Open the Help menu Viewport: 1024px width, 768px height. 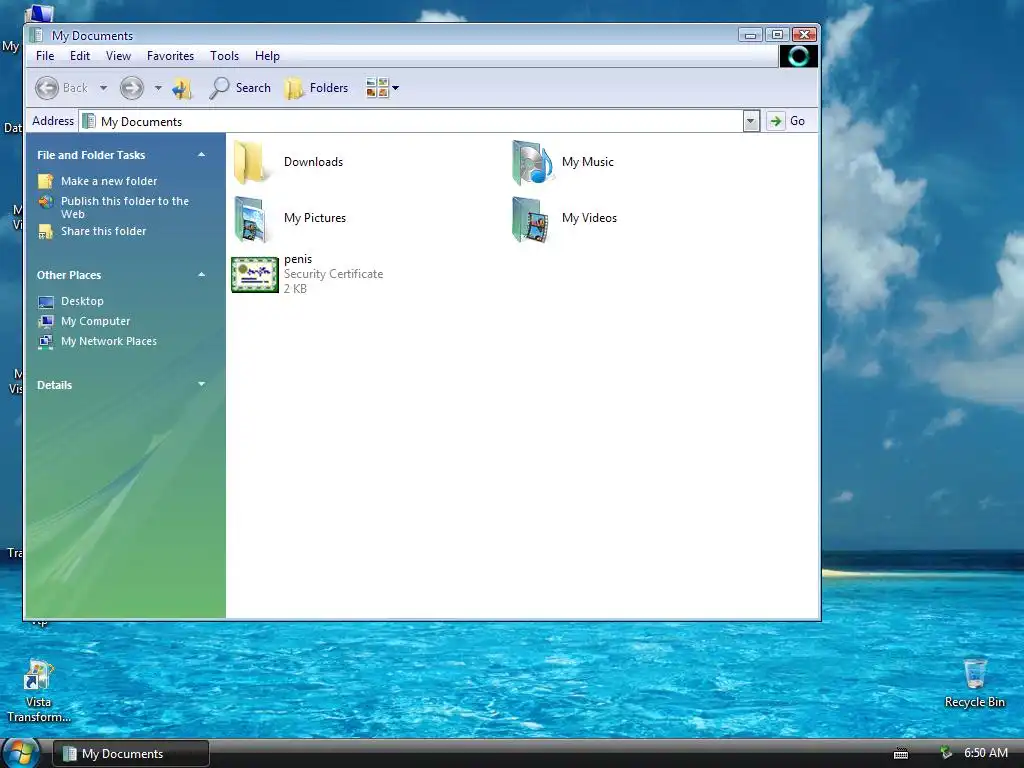tap(267, 56)
